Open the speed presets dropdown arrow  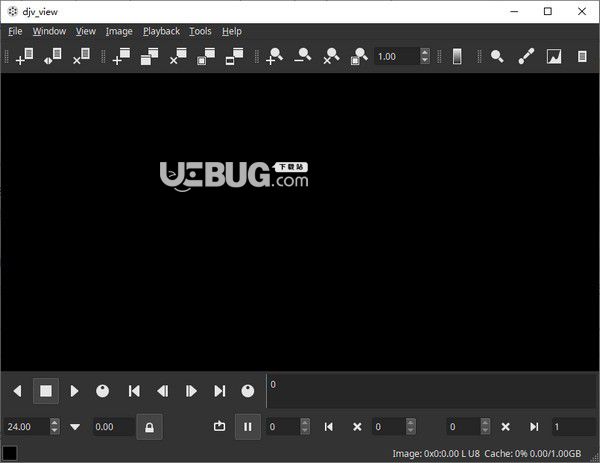pyautogui.click(x=75, y=427)
